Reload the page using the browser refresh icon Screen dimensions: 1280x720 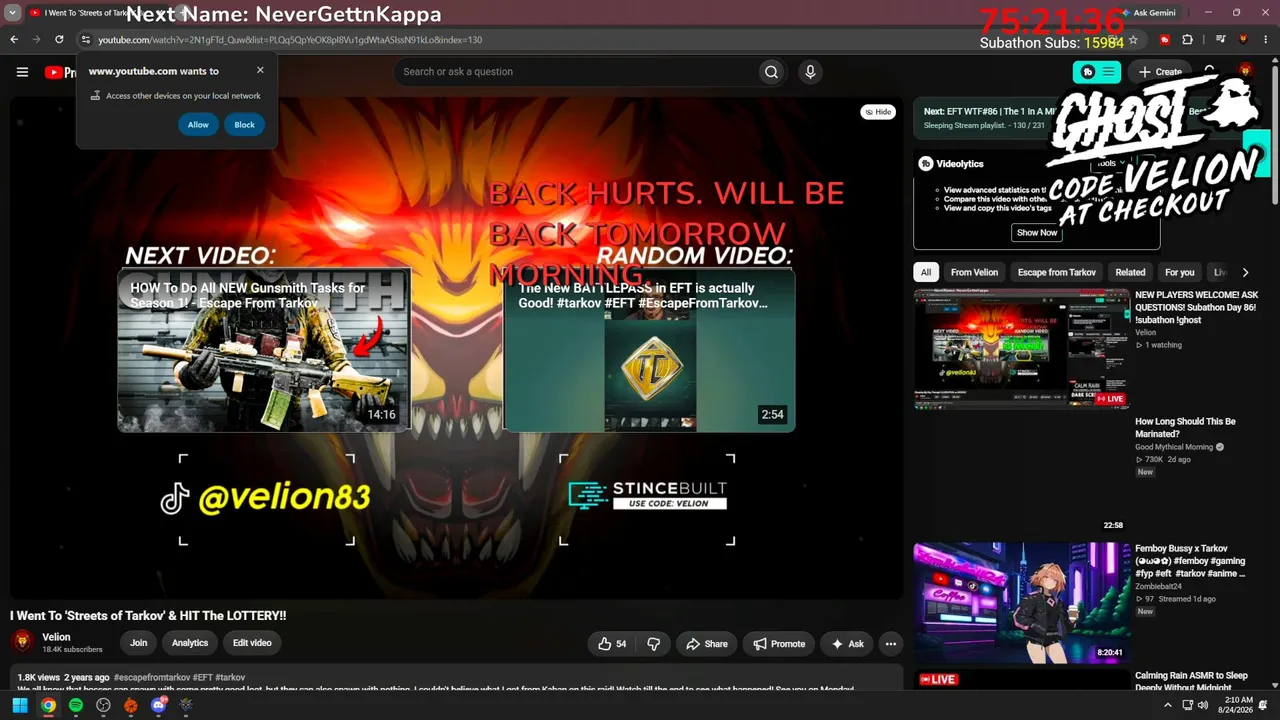(59, 40)
